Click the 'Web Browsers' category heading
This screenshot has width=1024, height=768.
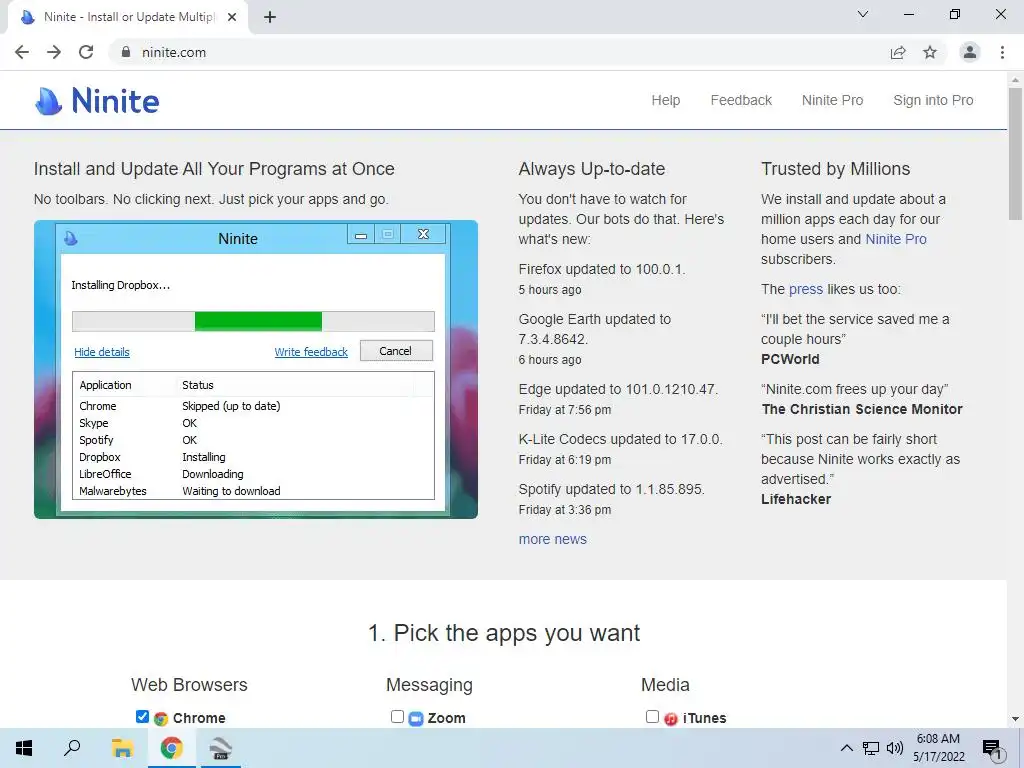pyautogui.click(x=189, y=685)
